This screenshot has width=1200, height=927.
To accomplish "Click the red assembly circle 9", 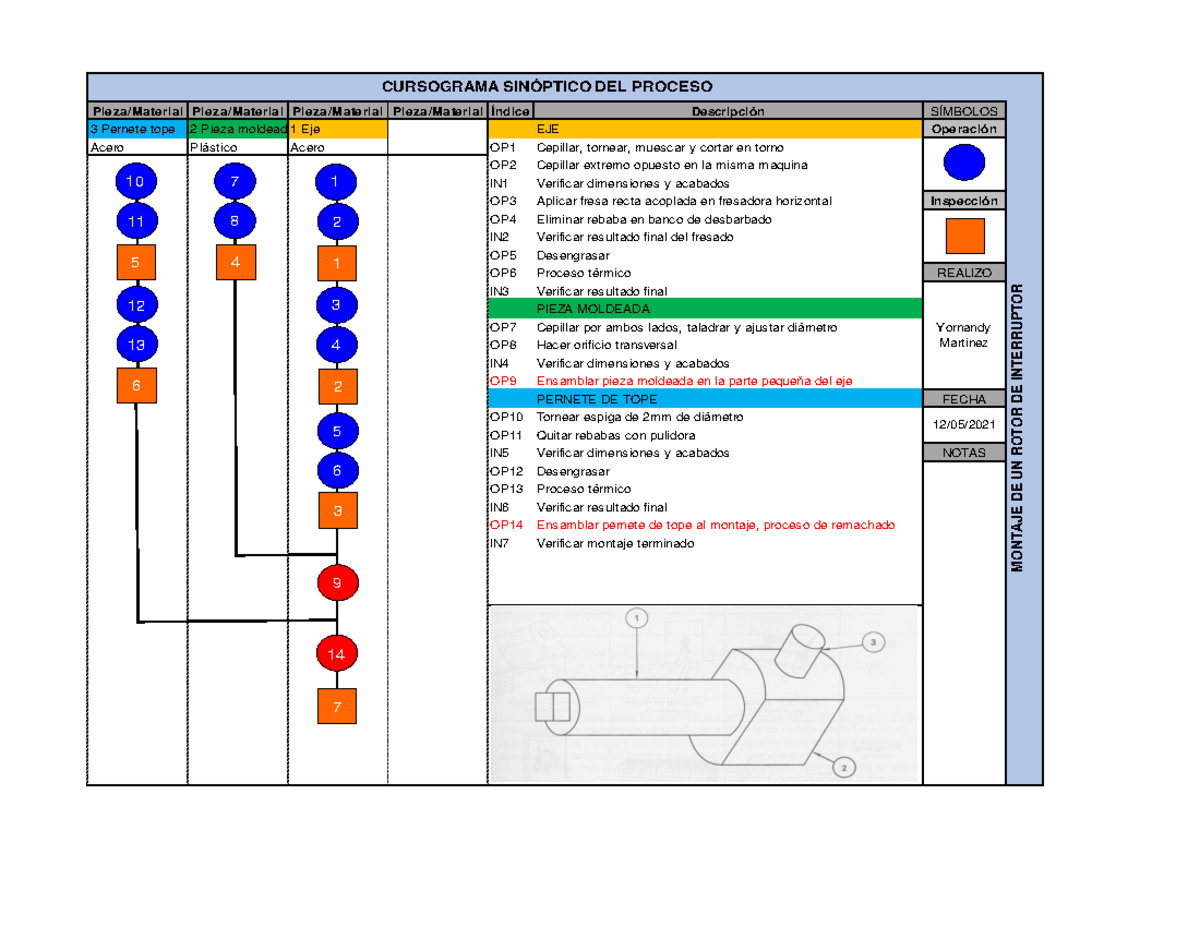I will click(x=337, y=582).
